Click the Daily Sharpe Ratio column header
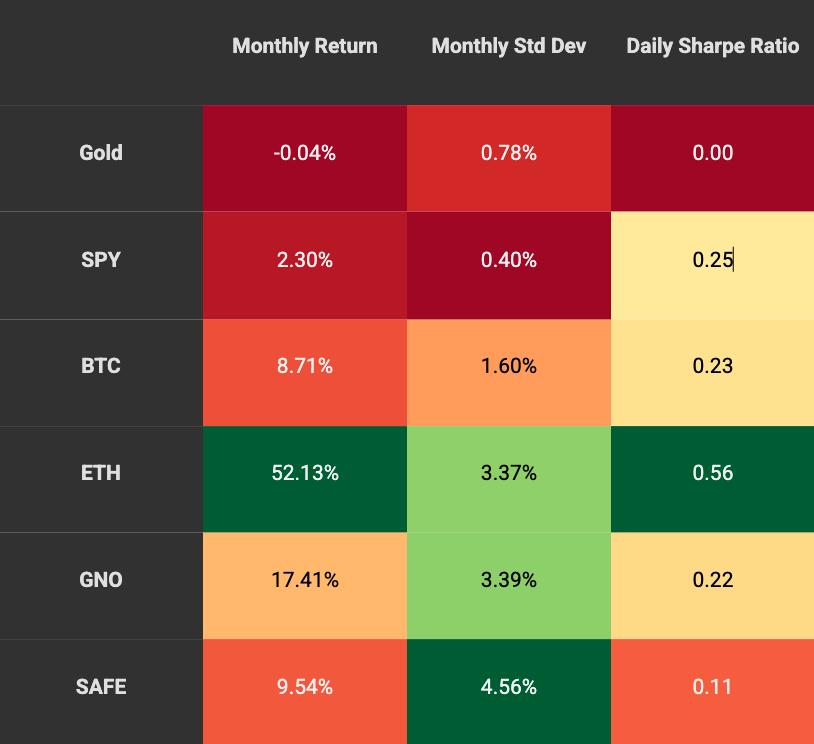 coord(712,46)
